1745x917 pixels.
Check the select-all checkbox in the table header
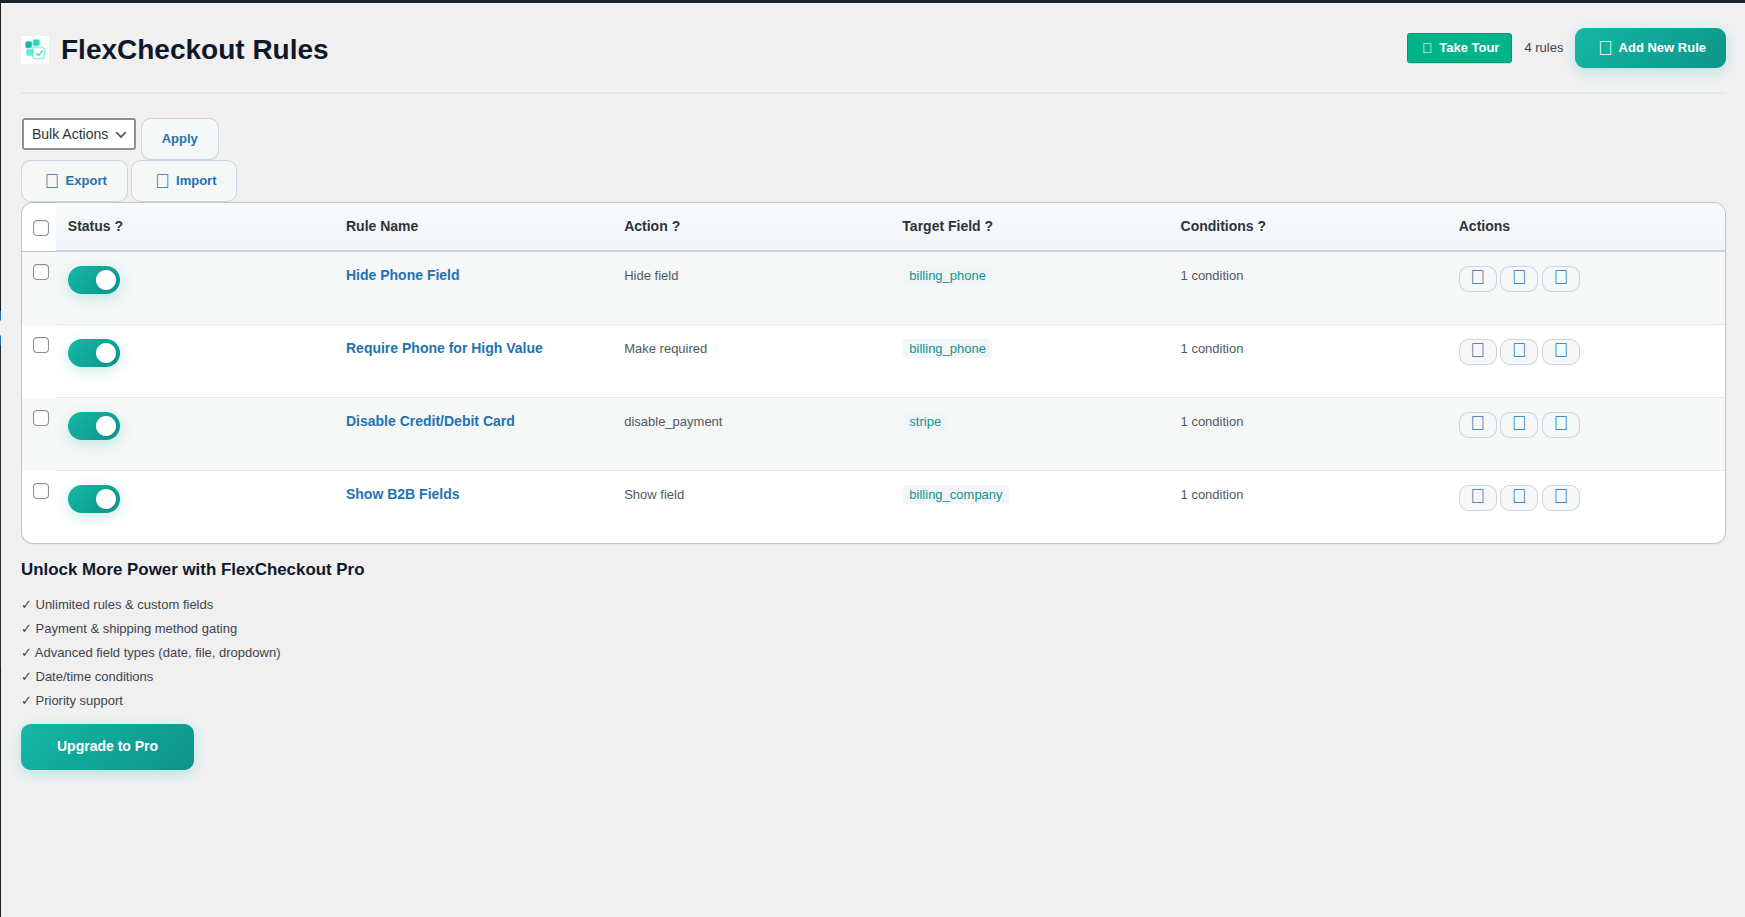[x=40, y=228]
